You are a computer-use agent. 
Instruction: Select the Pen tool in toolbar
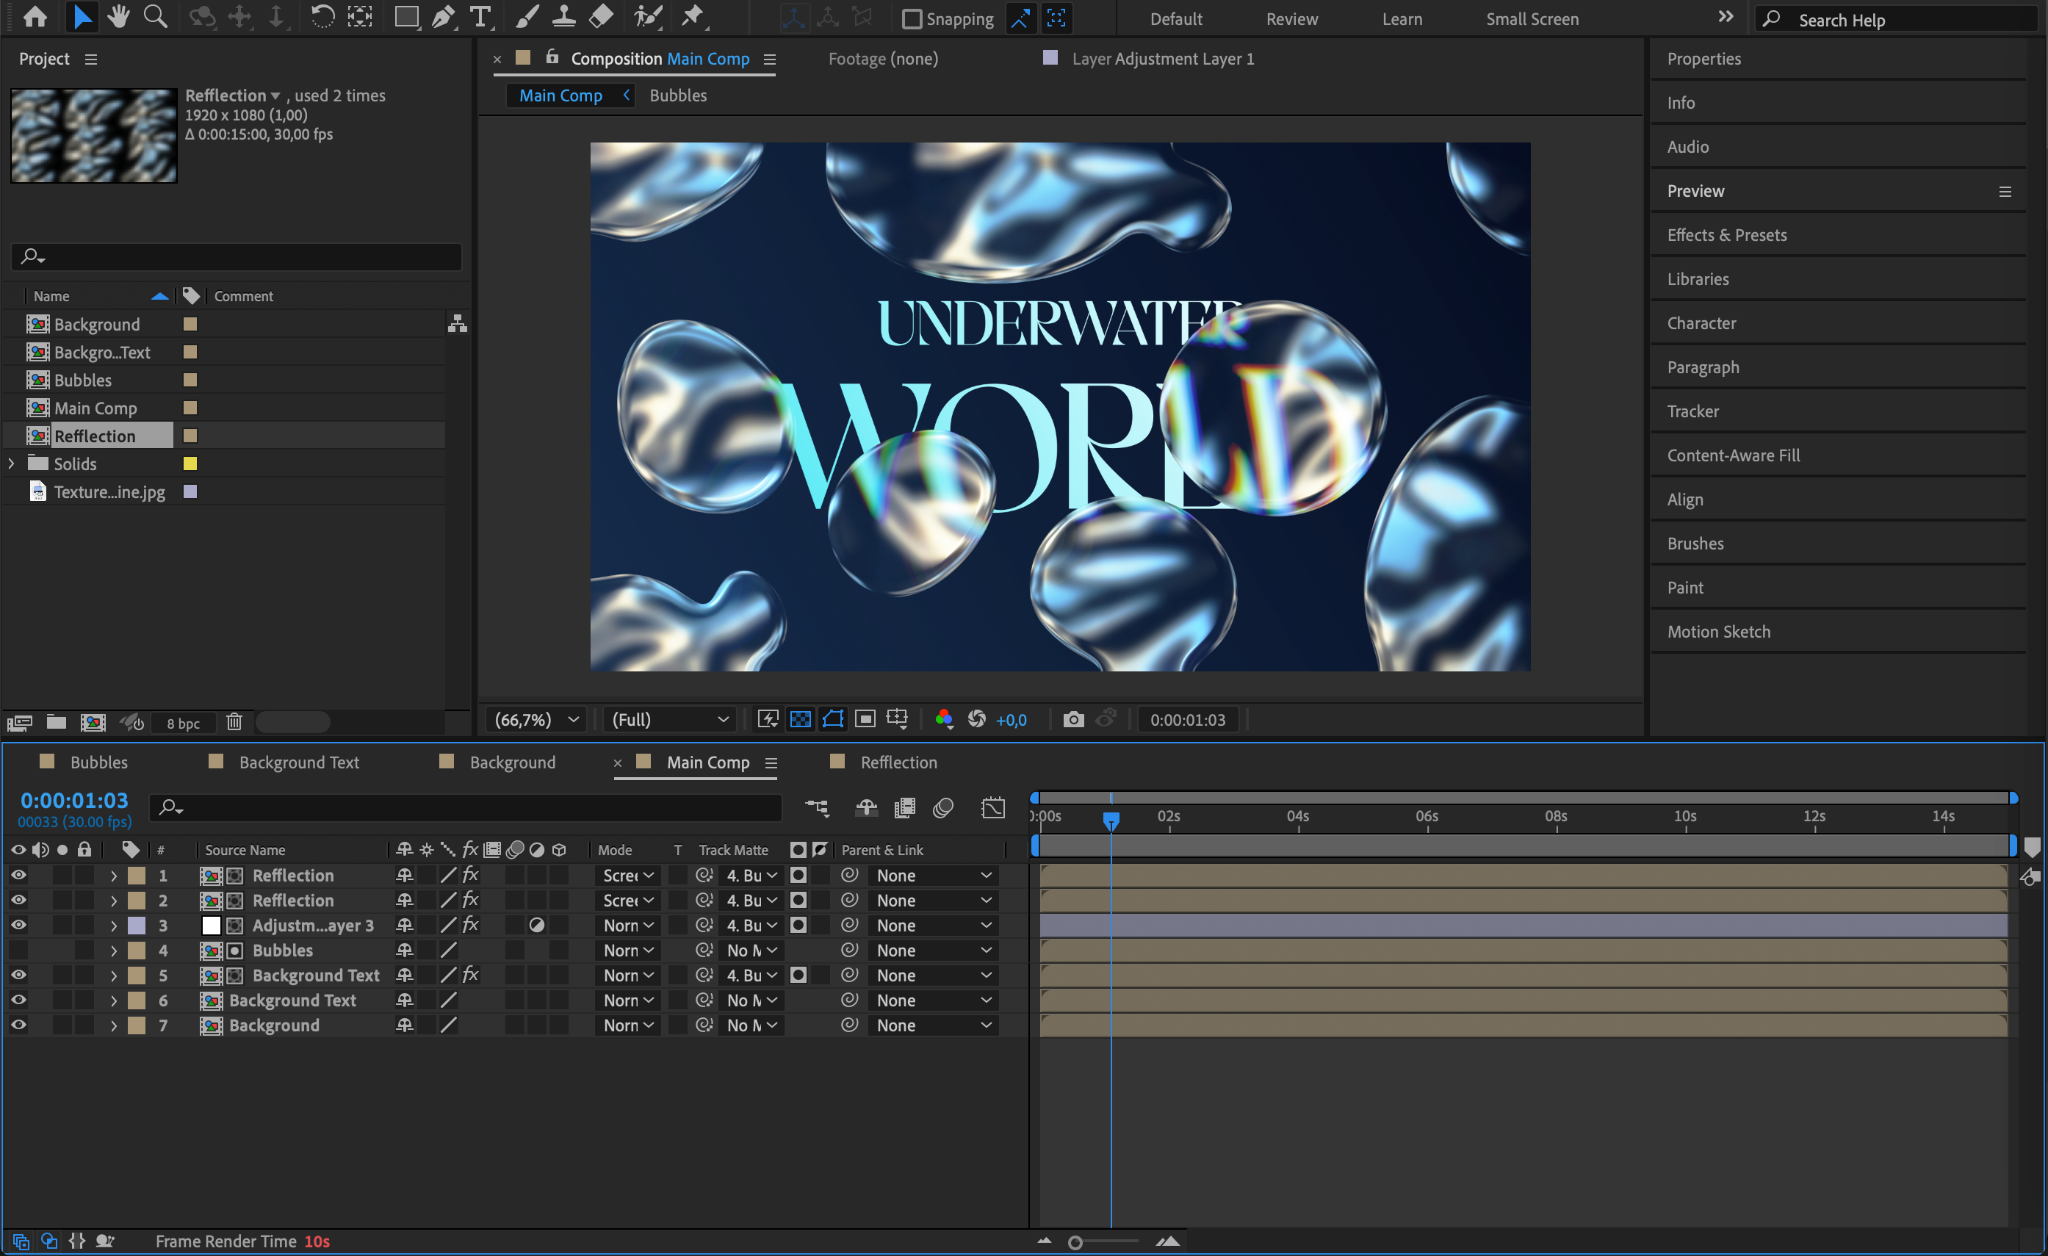tap(443, 17)
